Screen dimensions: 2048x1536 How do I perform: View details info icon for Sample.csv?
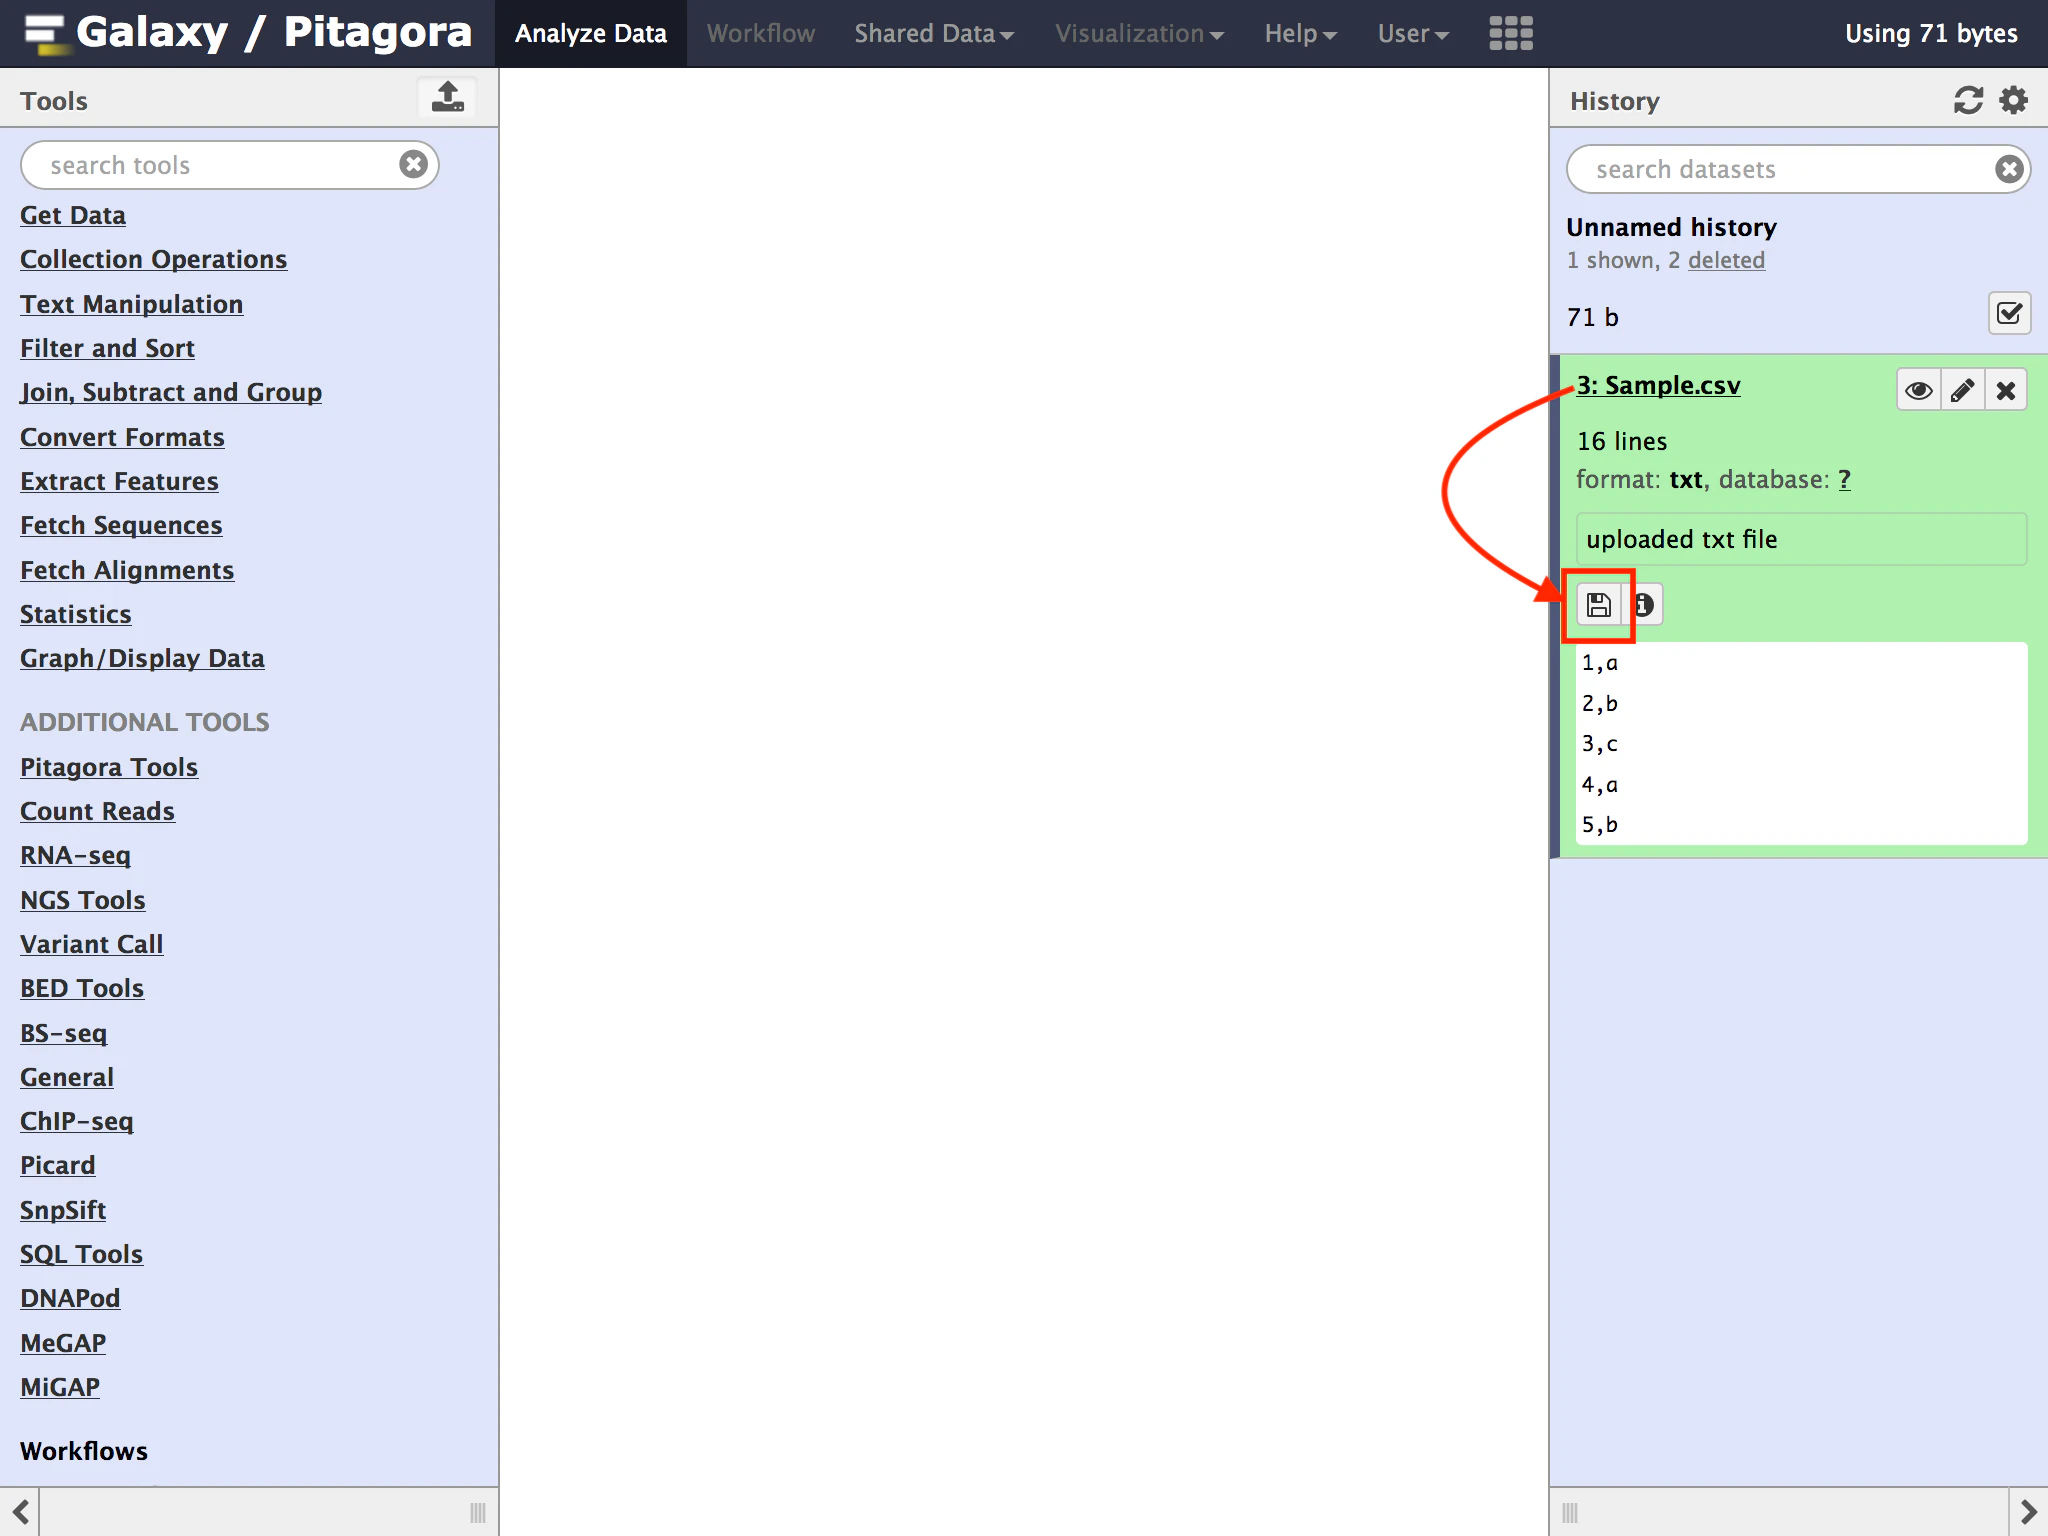[x=1643, y=605]
